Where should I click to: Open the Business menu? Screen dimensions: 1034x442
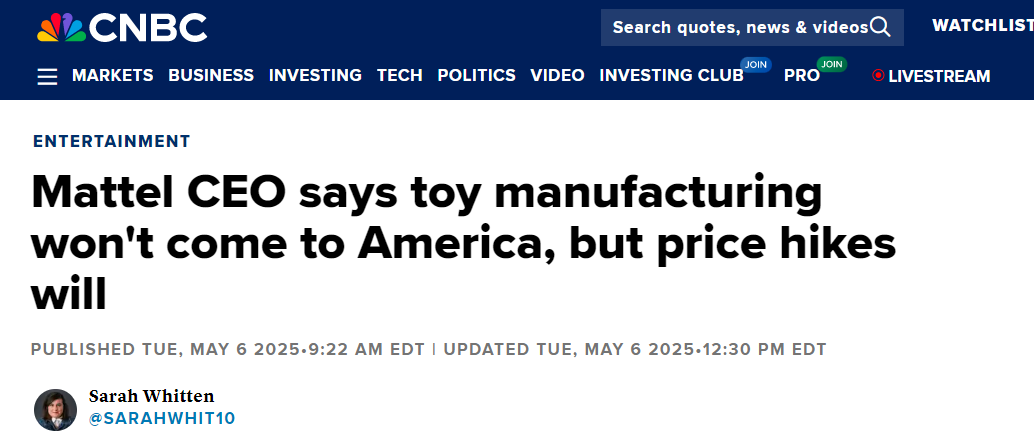click(x=211, y=76)
